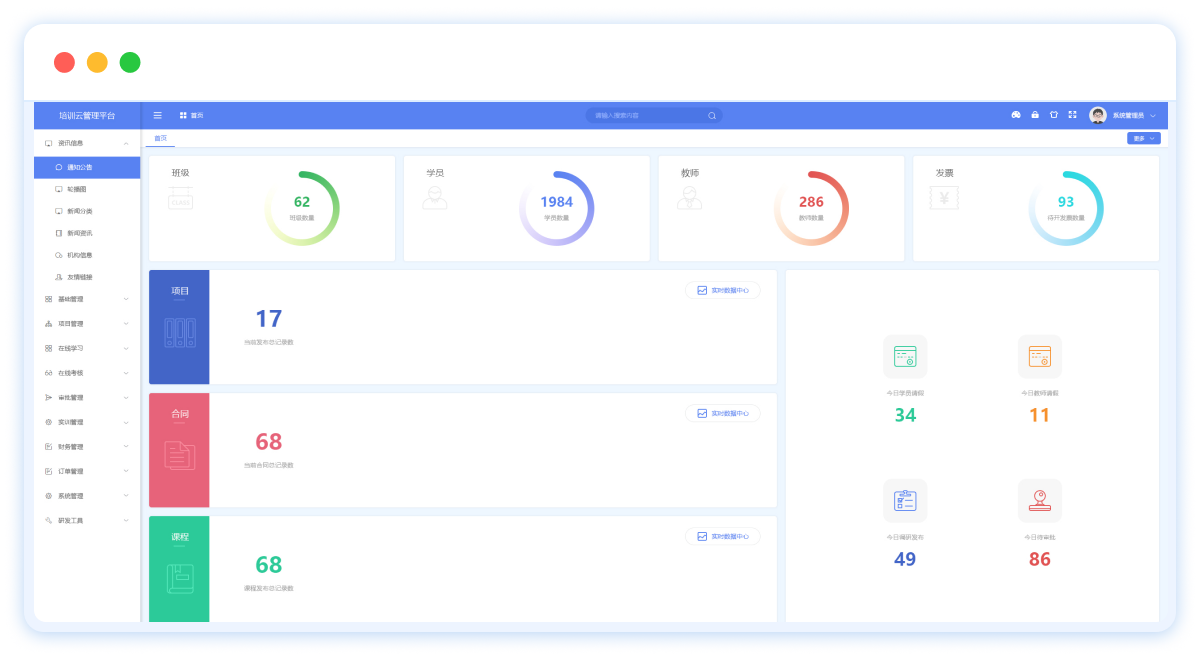Image resolution: width=1200 pixels, height=656 pixels.
Task: Switch to the 首页 tab
Action: 160,138
